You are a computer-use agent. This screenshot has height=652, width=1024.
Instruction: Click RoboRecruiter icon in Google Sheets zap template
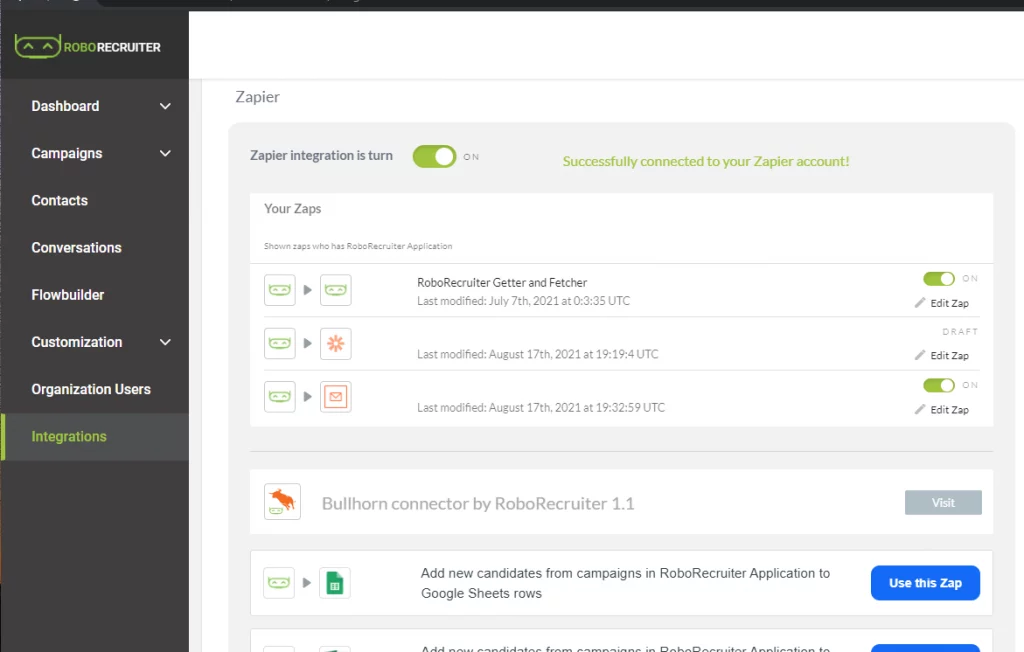pyautogui.click(x=279, y=583)
